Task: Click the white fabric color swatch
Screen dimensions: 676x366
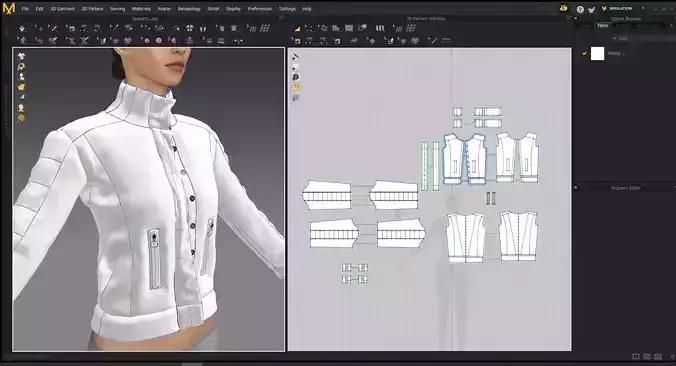Action: coord(597,53)
